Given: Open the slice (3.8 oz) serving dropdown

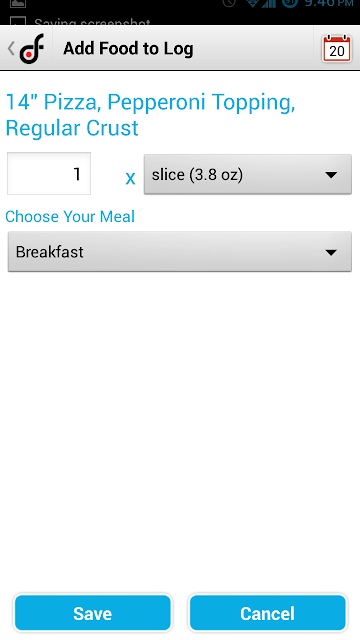Looking at the screenshot, I should [x=247, y=175].
